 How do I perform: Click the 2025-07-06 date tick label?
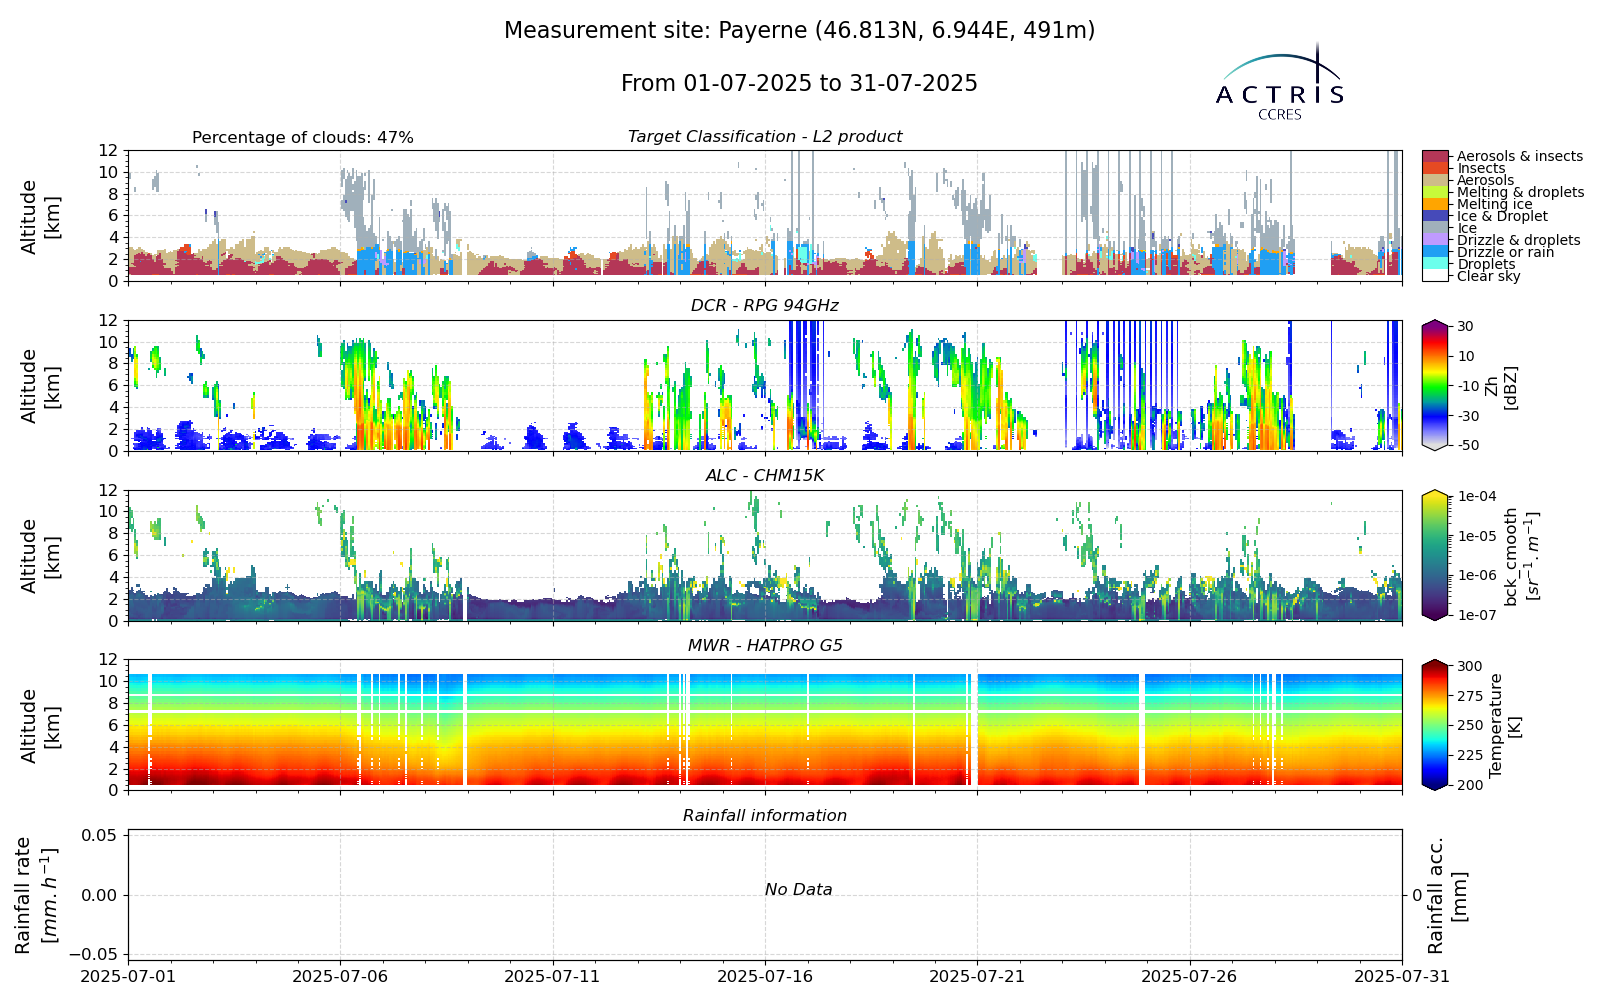(340, 976)
